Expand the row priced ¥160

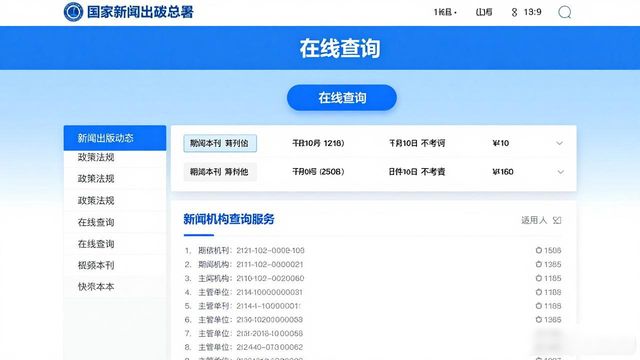coord(560,172)
